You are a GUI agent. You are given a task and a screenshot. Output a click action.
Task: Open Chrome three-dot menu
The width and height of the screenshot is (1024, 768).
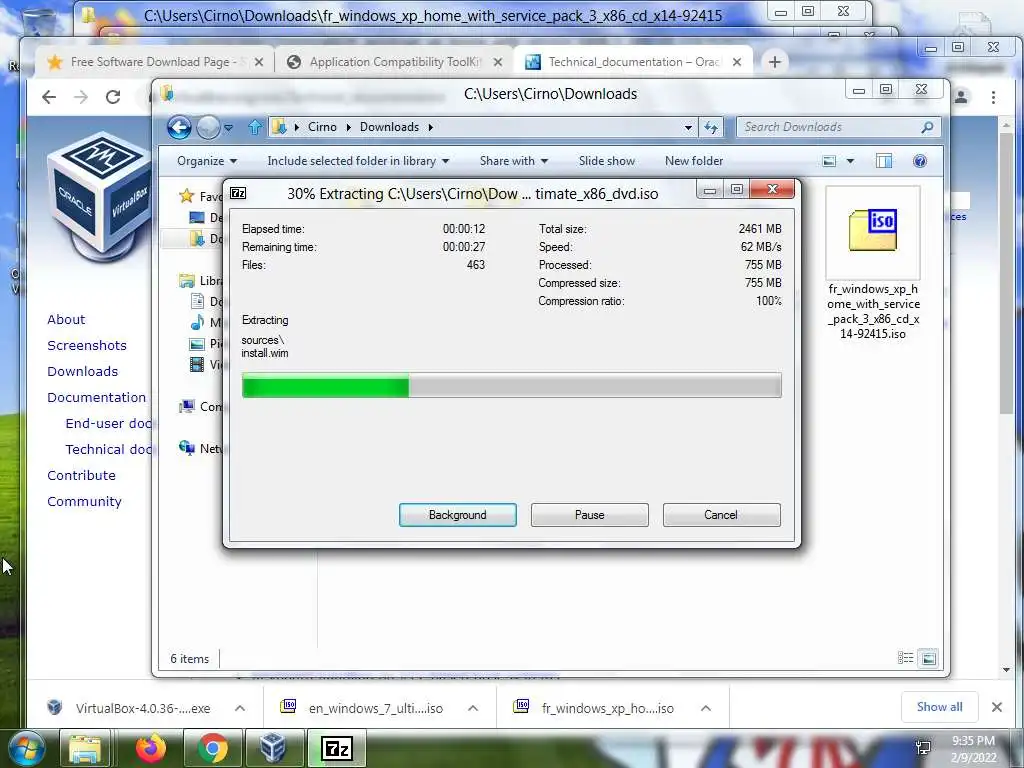[x=993, y=97]
